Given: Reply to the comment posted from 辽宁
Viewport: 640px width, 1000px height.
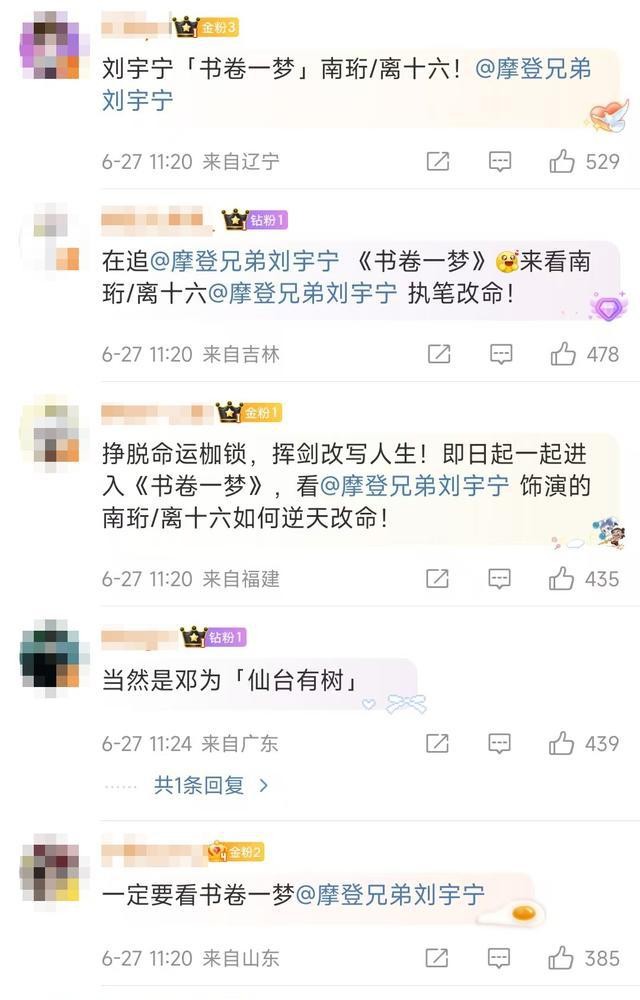Looking at the screenshot, I should (x=500, y=162).
